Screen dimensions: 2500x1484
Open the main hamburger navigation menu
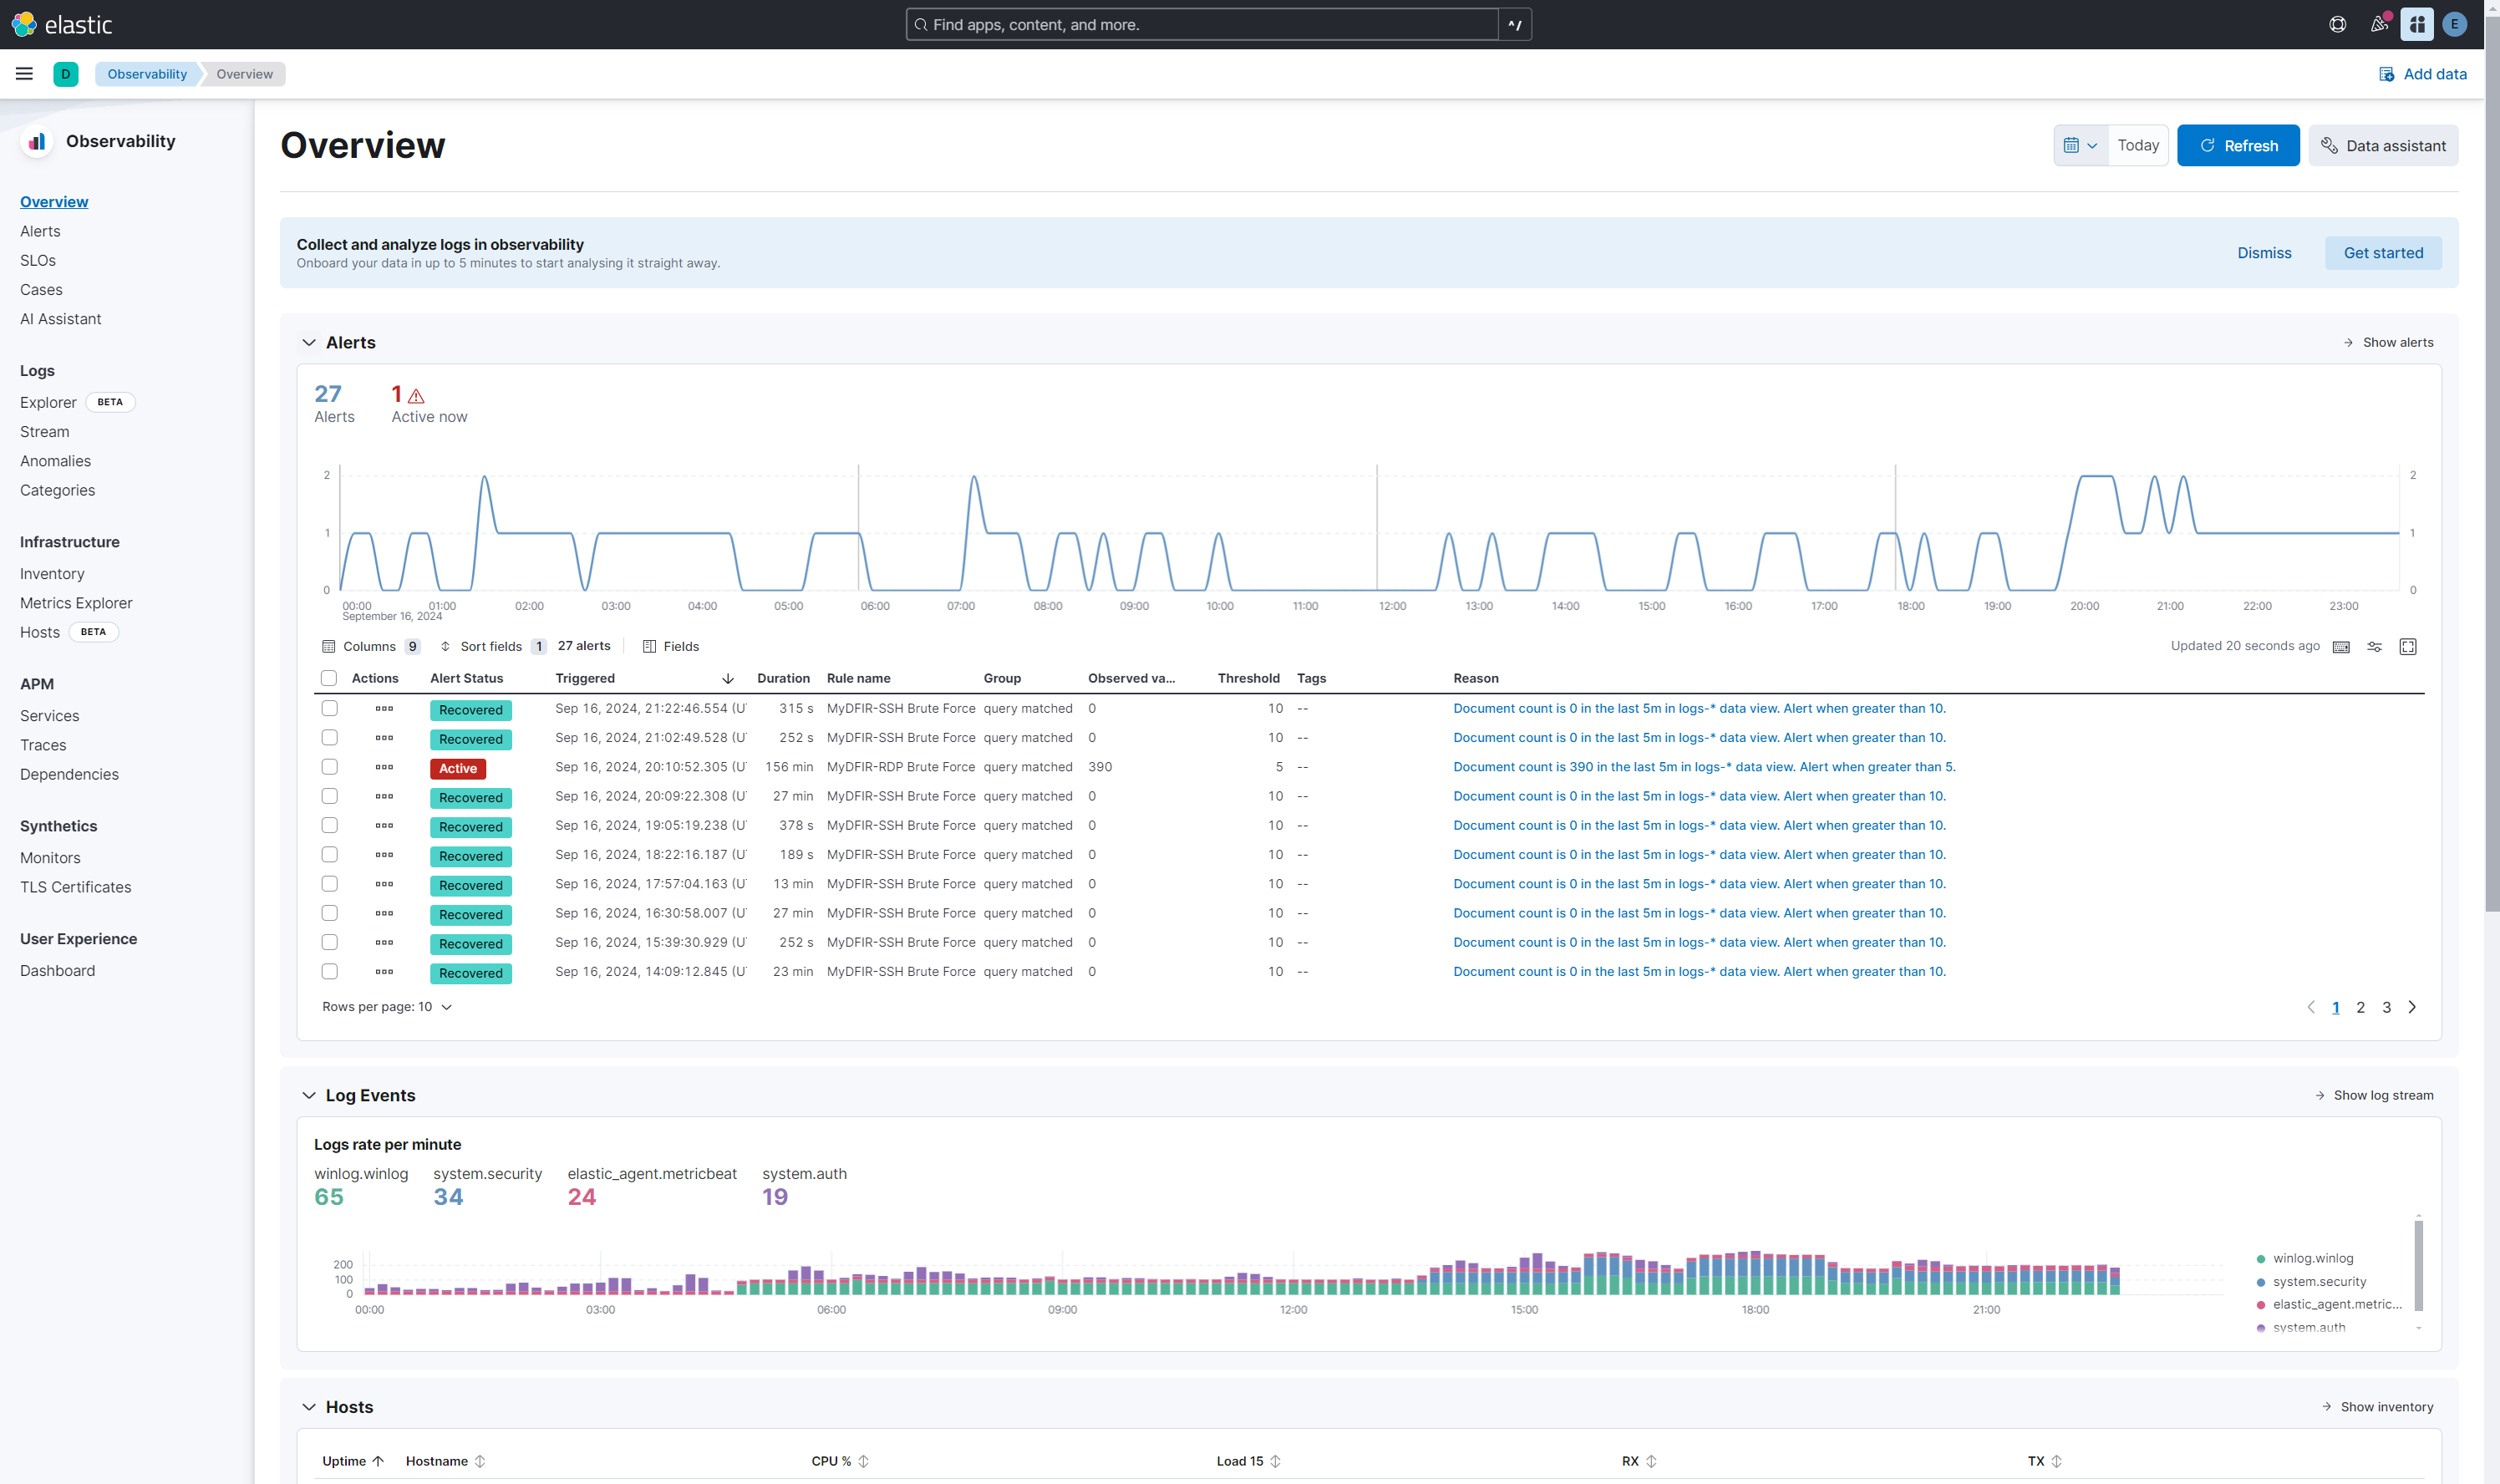(24, 73)
